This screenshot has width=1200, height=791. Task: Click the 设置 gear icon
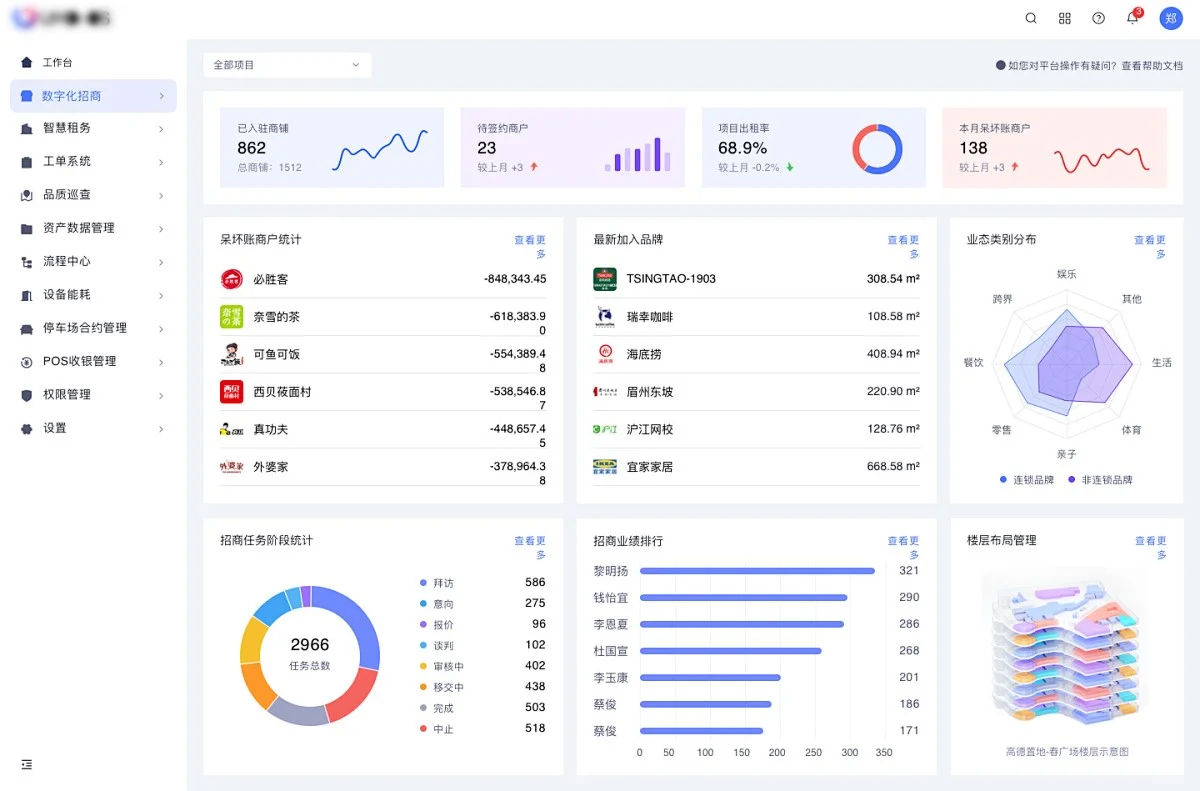click(x=27, y=428)
